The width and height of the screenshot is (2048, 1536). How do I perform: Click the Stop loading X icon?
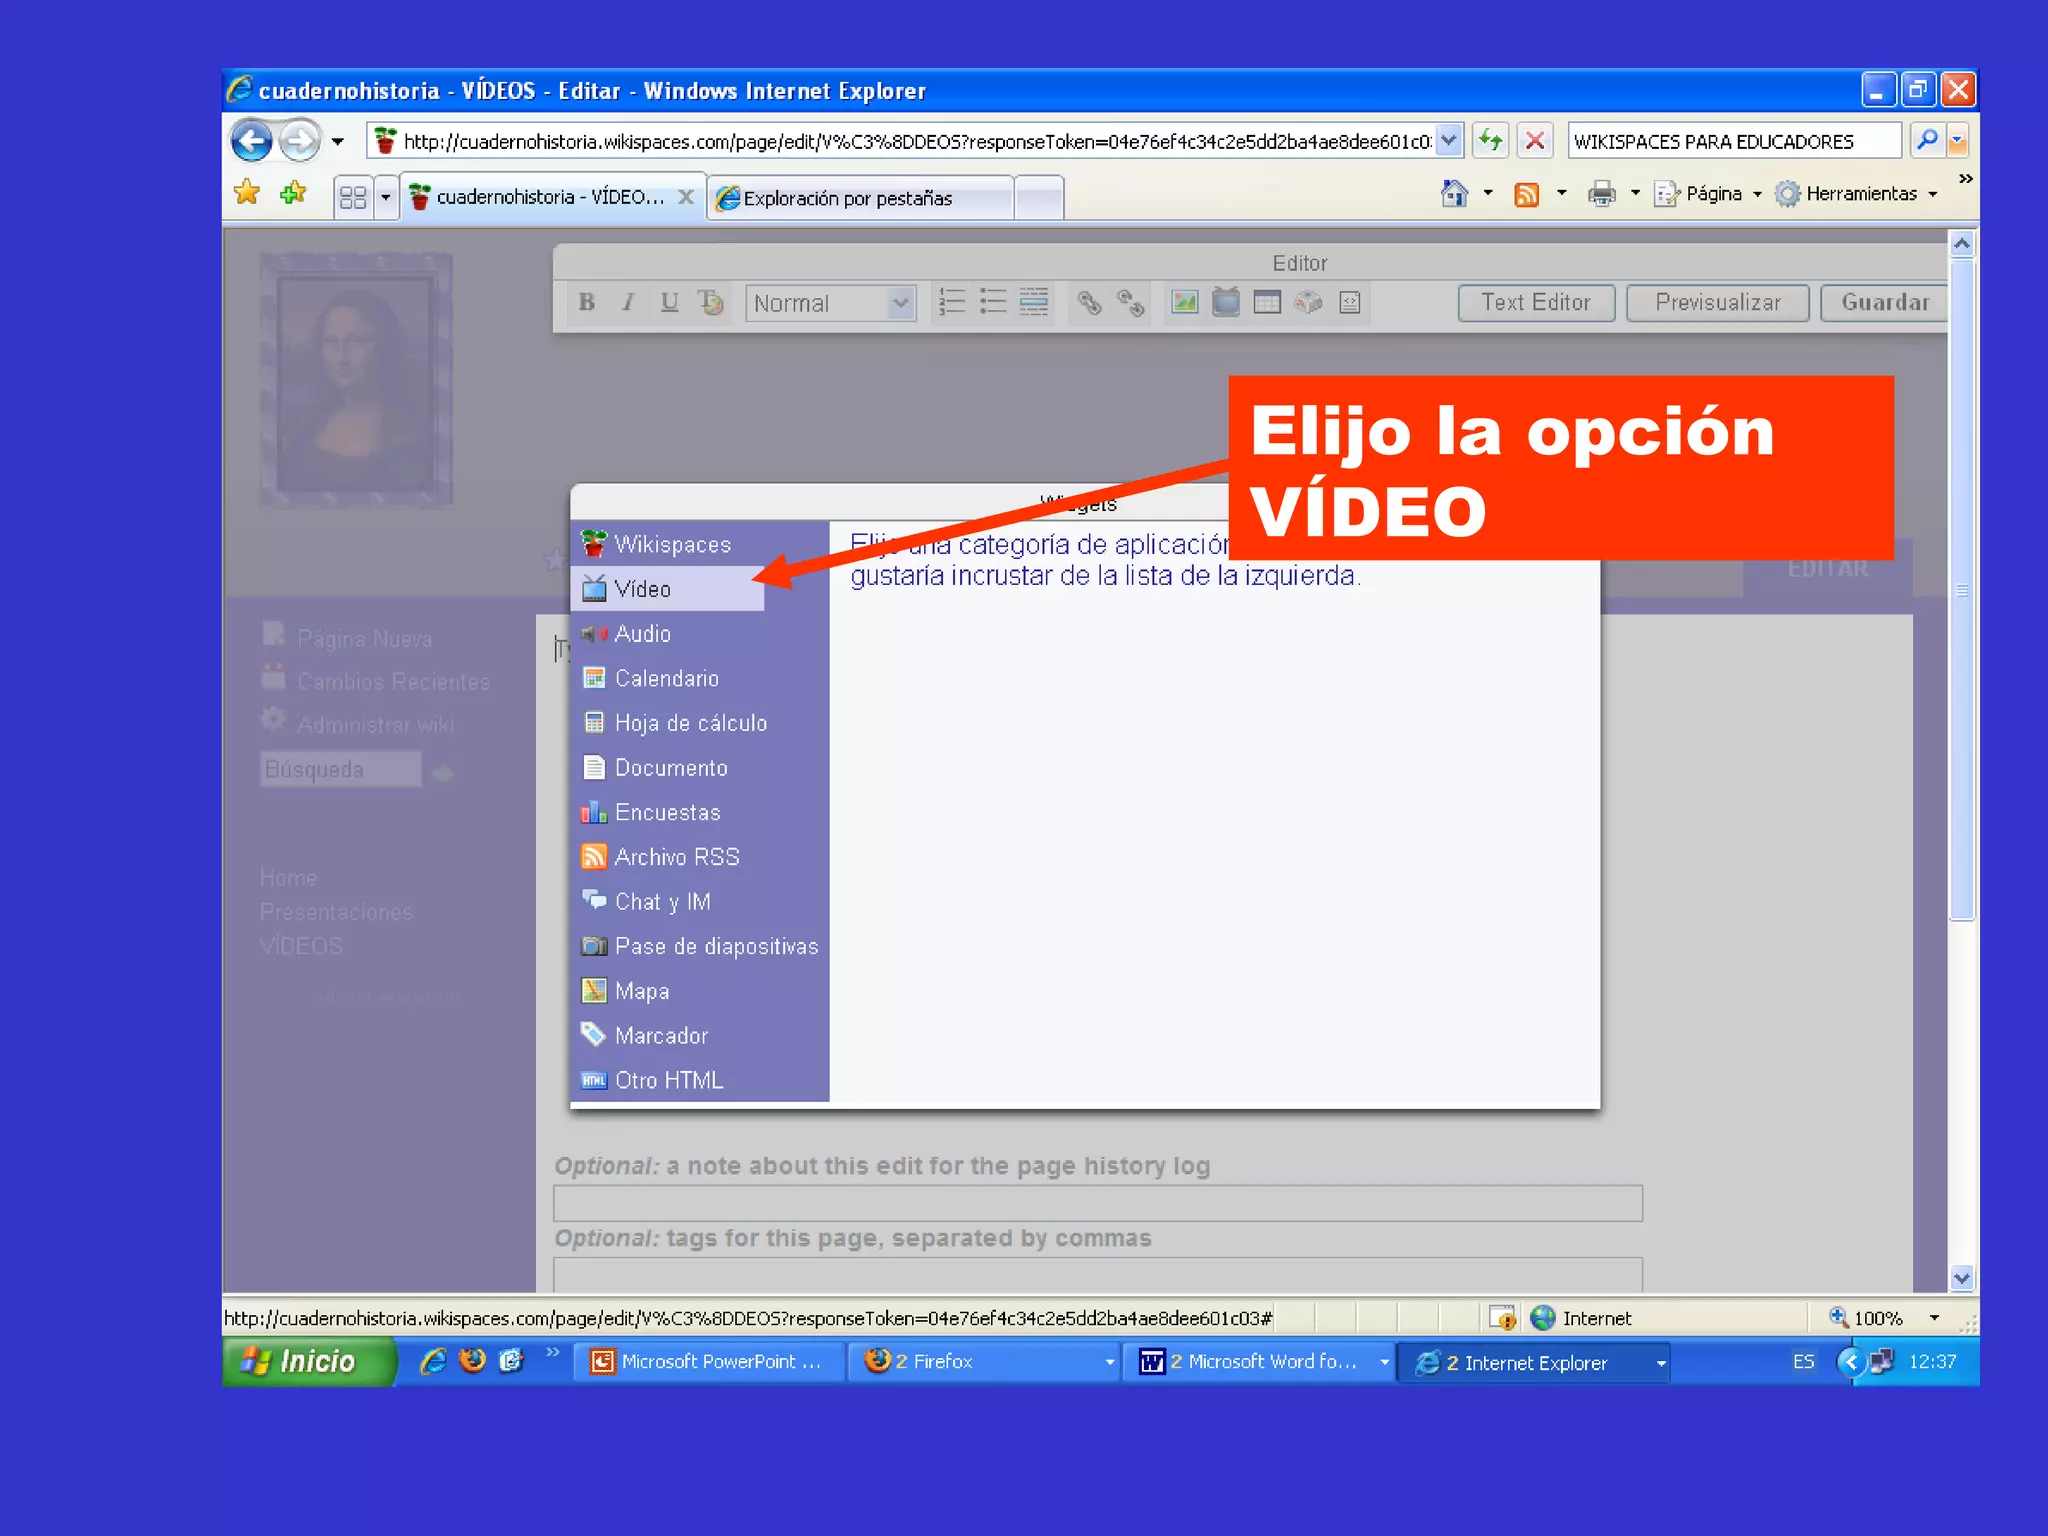(x=1535, y=141)
